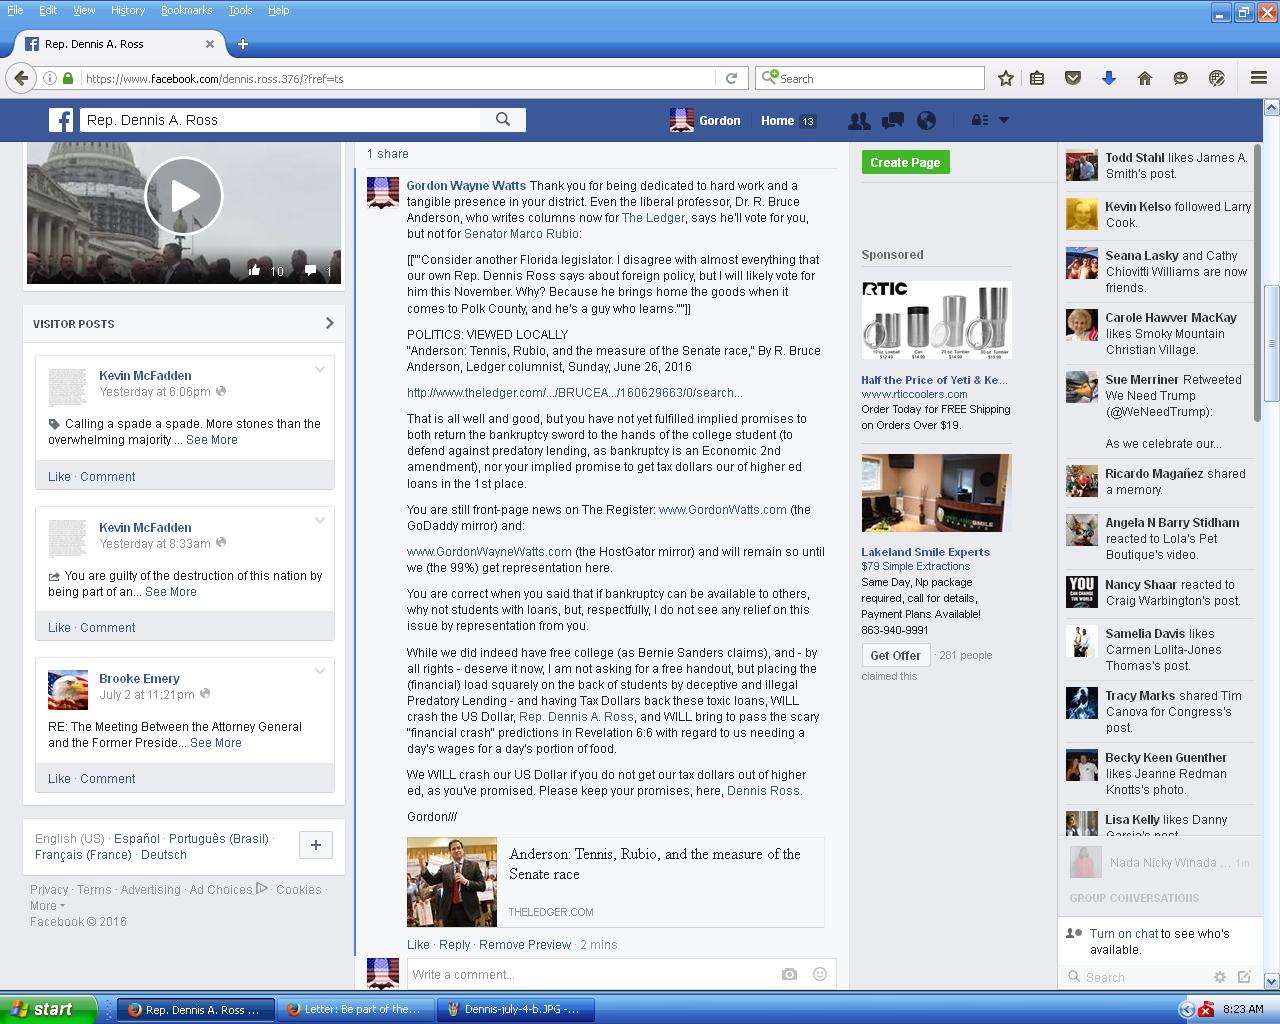This screenshot has width=1280, height=1024.
Task: Click the page scrollbar down arrow
Action: tap(1271, 981)
